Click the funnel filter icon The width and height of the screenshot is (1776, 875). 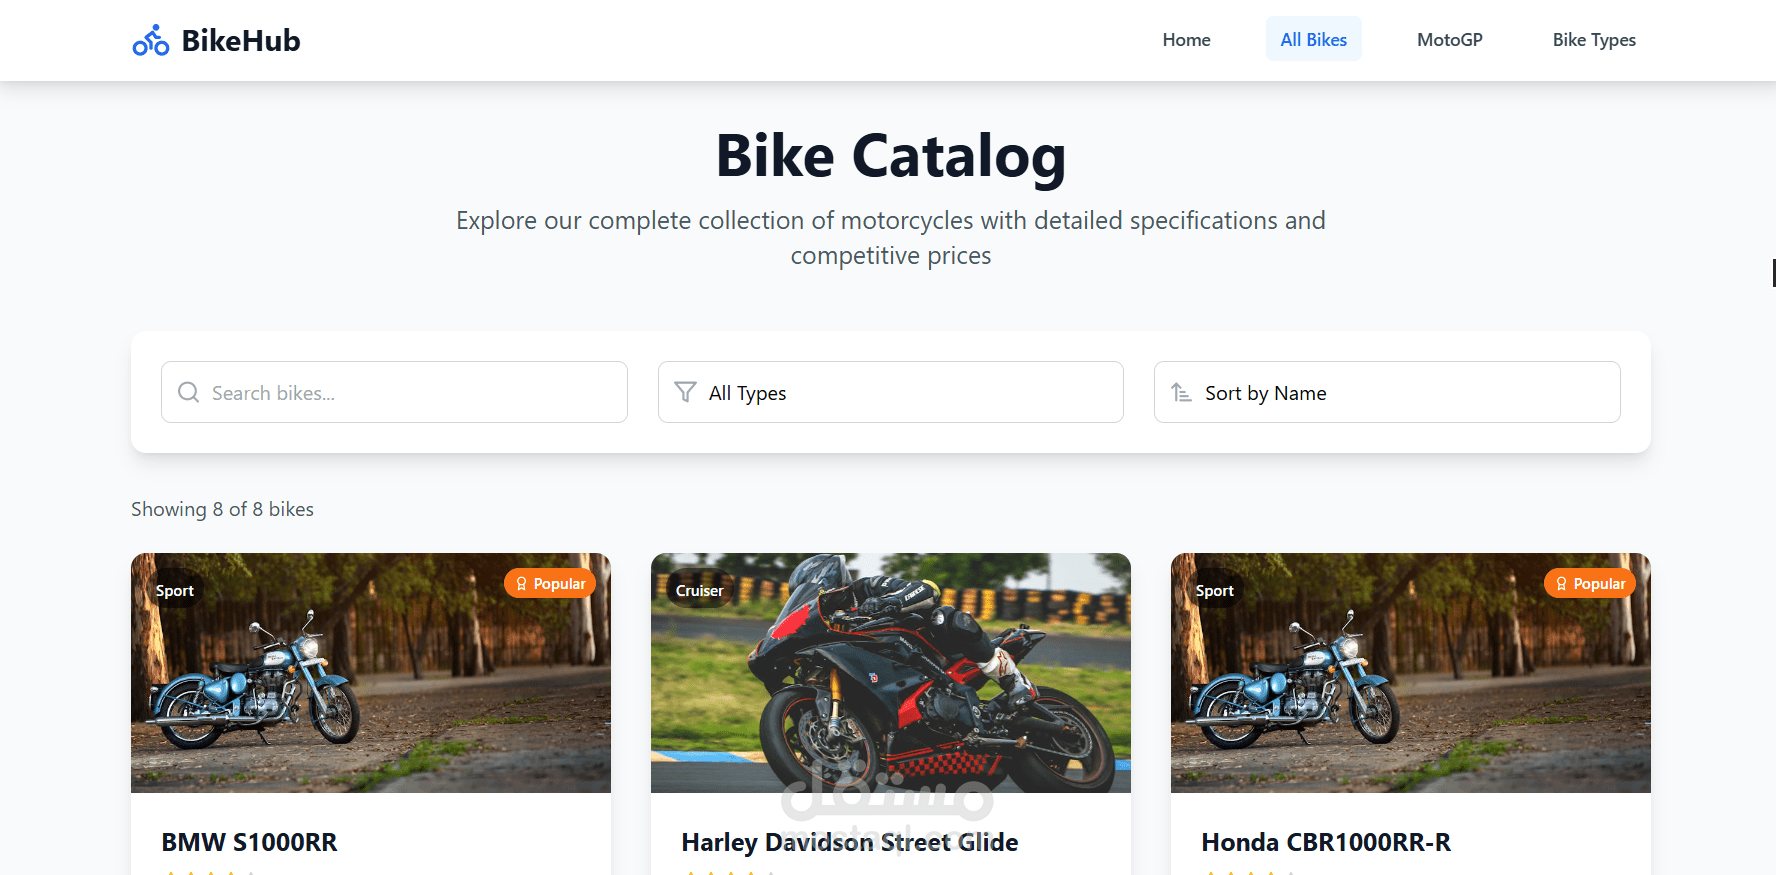pyautogui.click(x=685, y=392)
